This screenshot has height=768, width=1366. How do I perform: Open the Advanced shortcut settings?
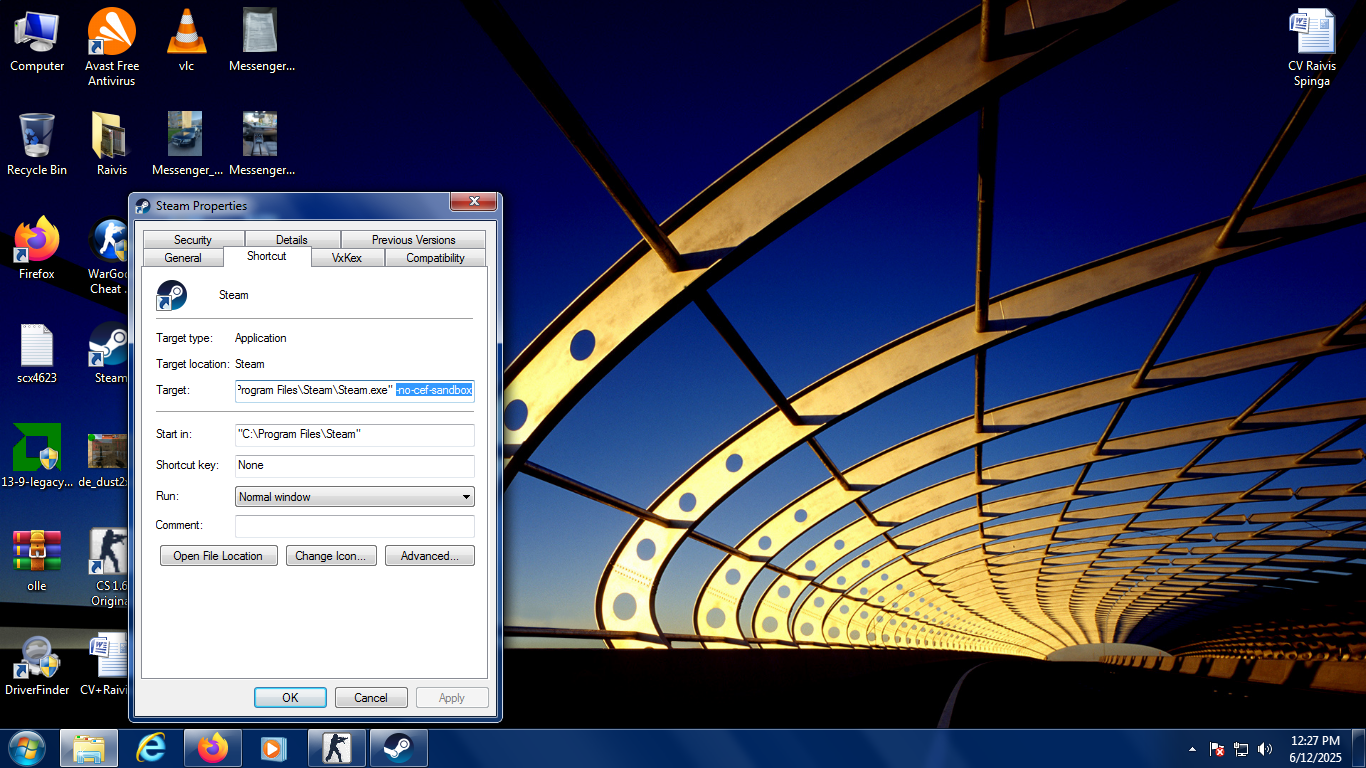click(430, 556)
